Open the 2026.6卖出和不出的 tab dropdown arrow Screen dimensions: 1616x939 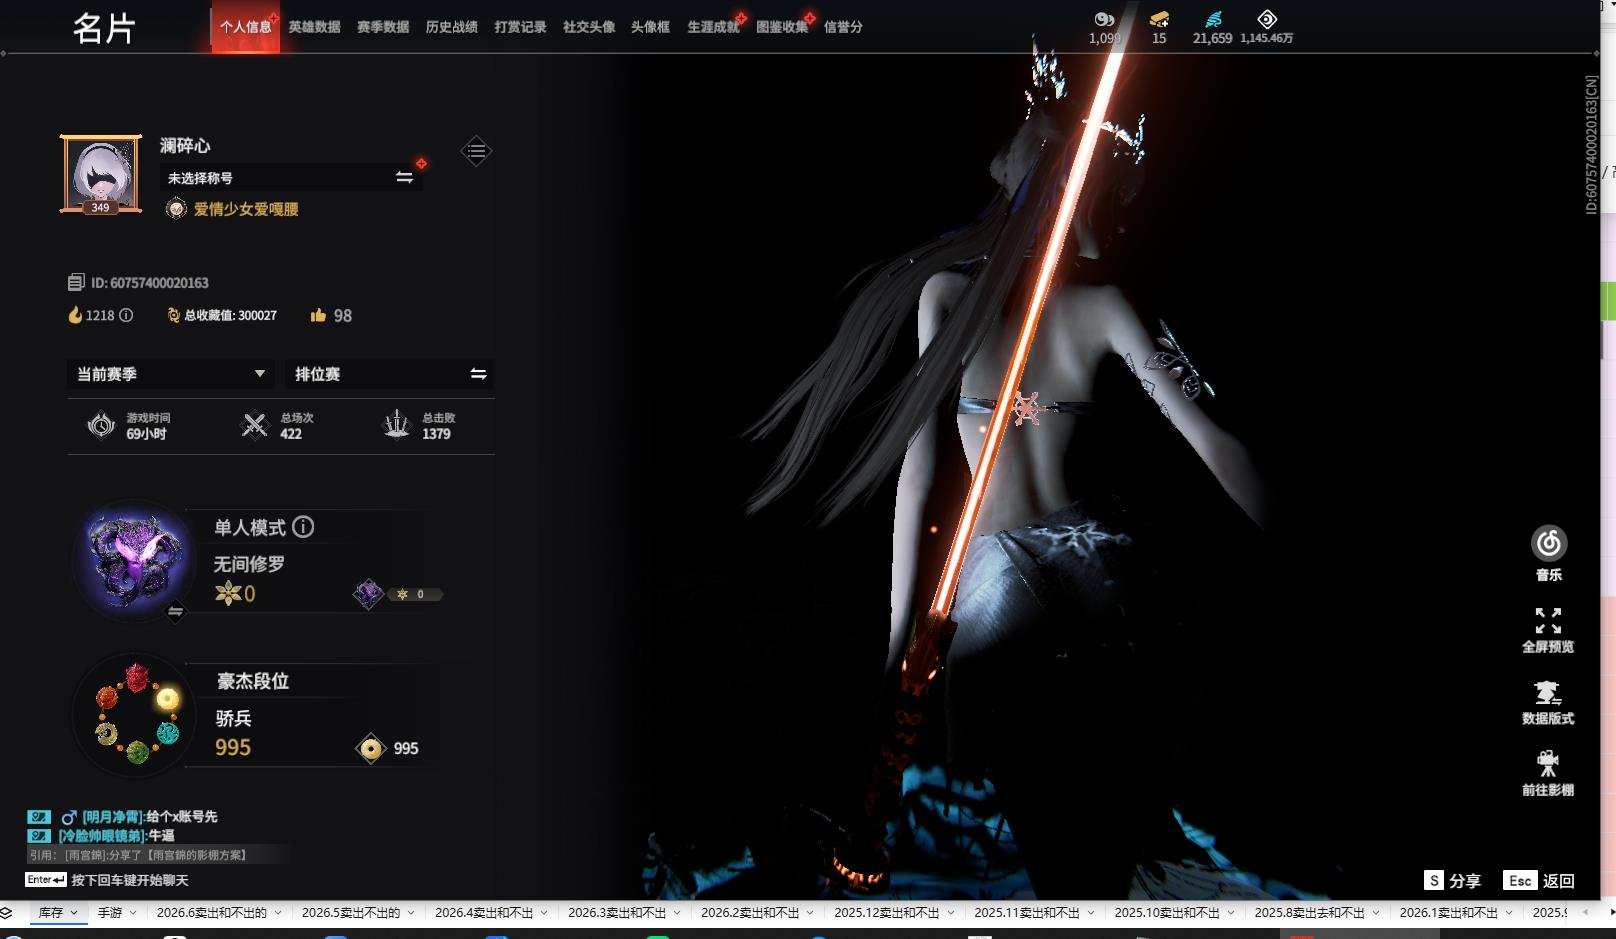tap(277, 912)
